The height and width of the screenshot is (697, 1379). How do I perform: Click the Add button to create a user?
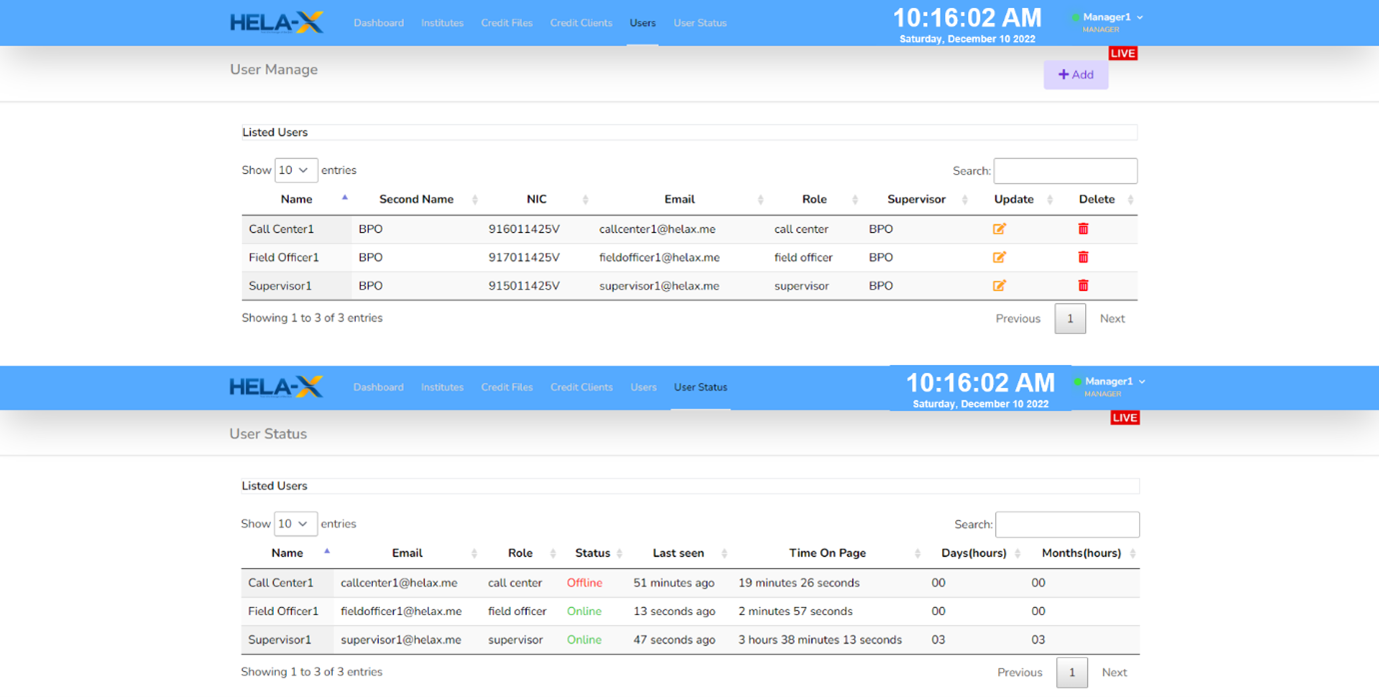(x=1075, y=74)
